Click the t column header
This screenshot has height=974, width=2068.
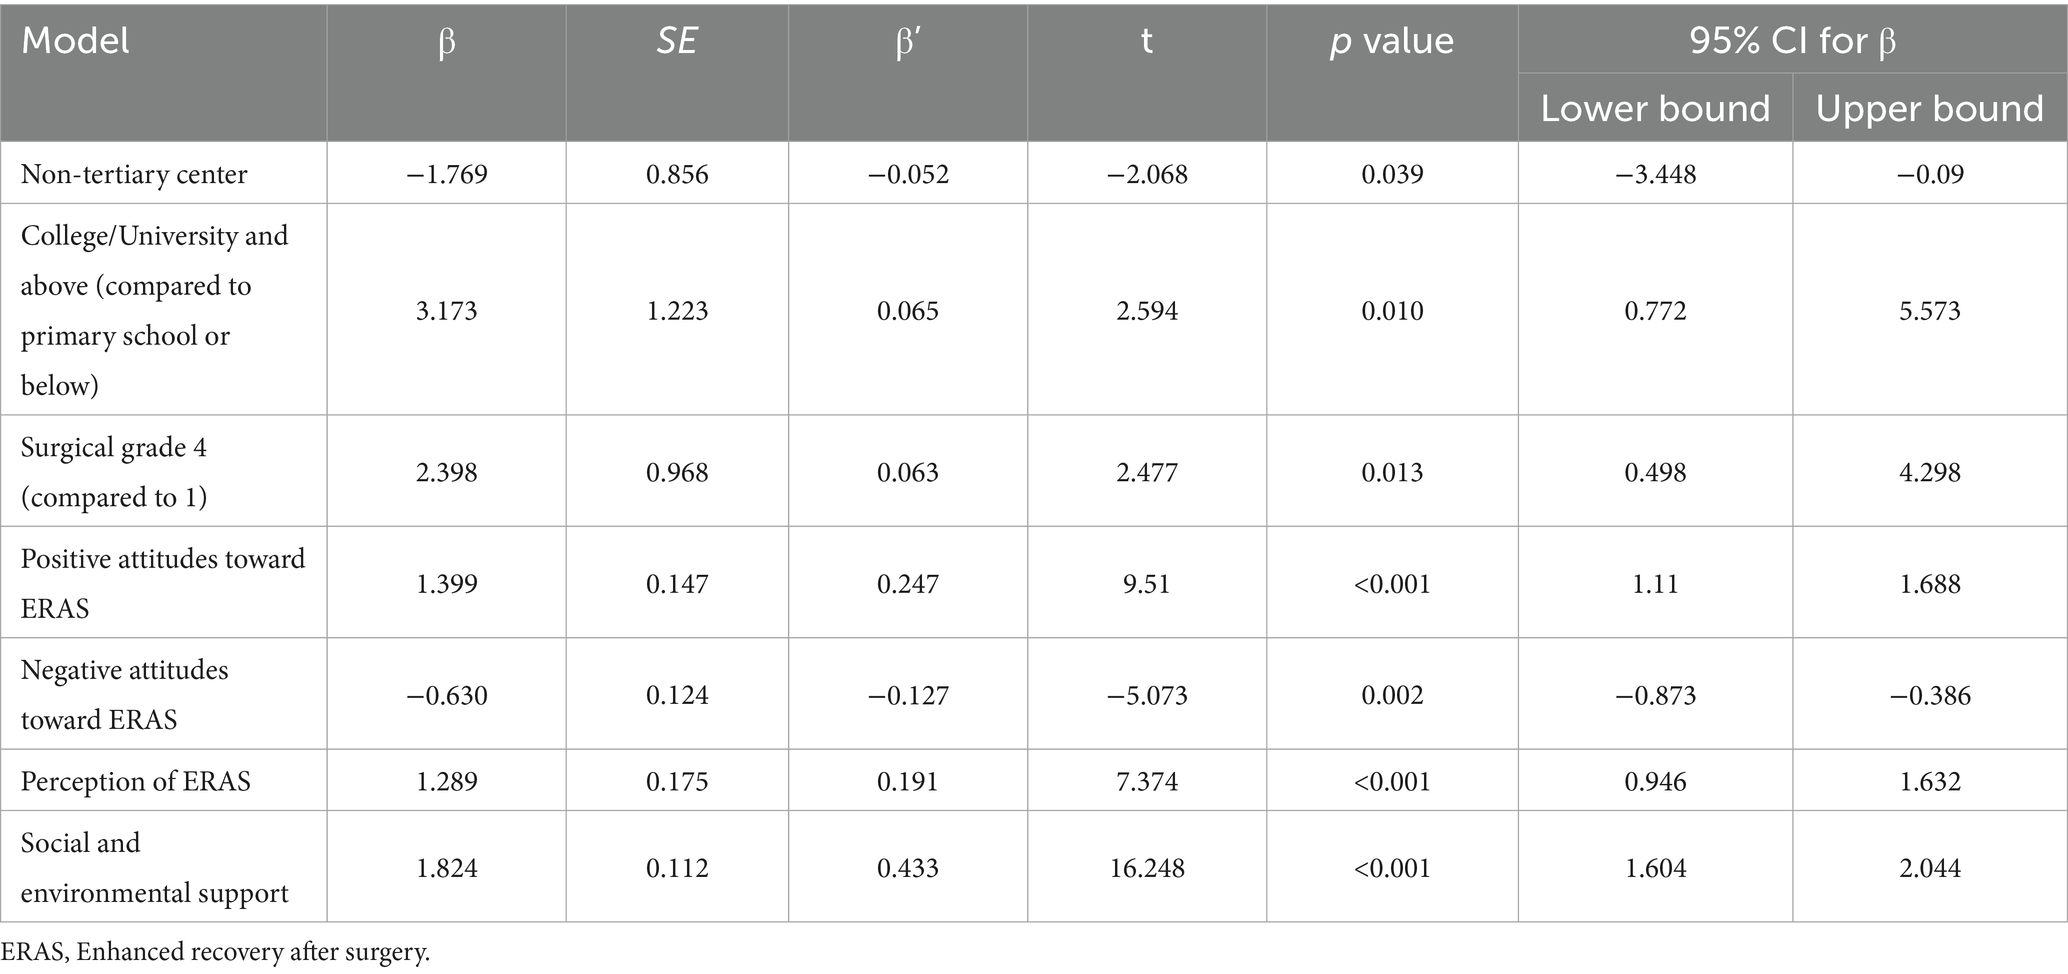click(x=1146, y=42)
